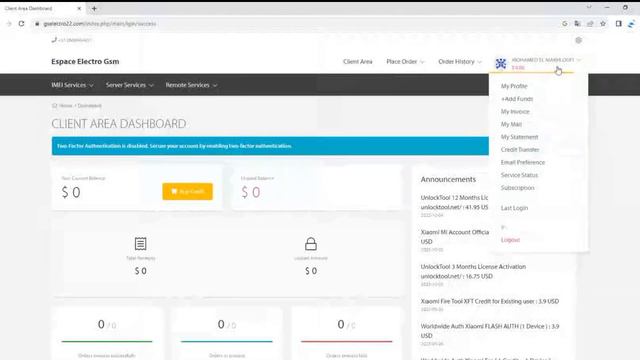640x360 pixels.
Task: Click the Locked Amount padlock icon
Action: [311, 244]
